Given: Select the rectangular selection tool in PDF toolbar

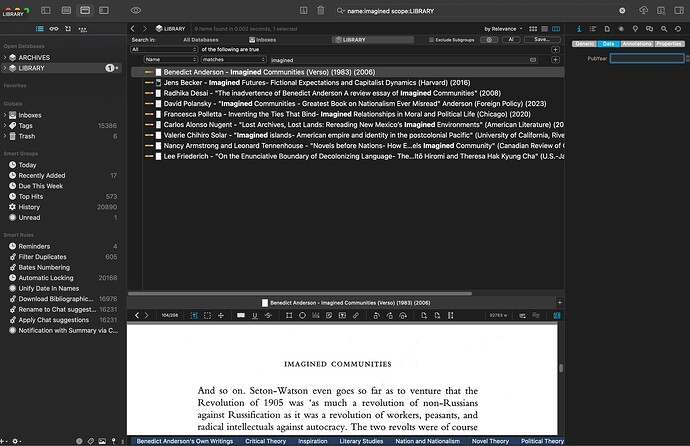Looking at the screenshot, I should [x=207, y=315].
